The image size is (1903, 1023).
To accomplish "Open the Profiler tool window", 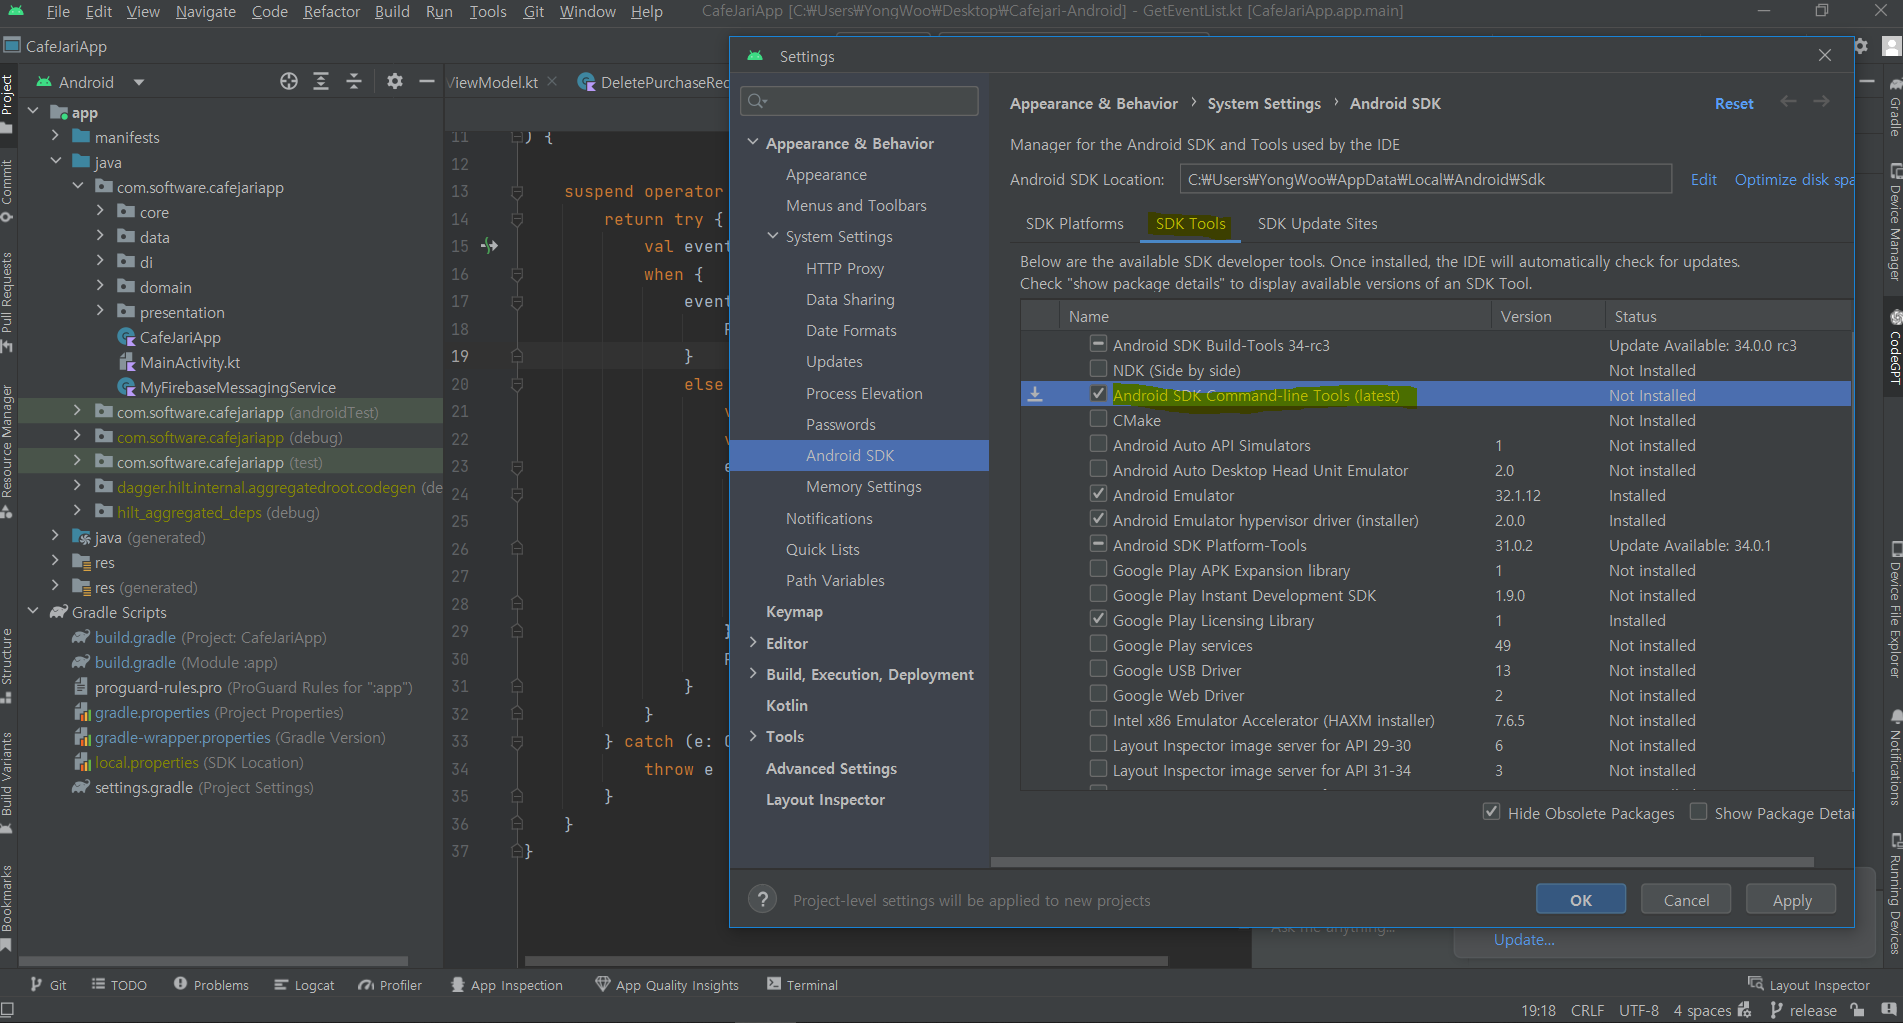I will point(390,985).
